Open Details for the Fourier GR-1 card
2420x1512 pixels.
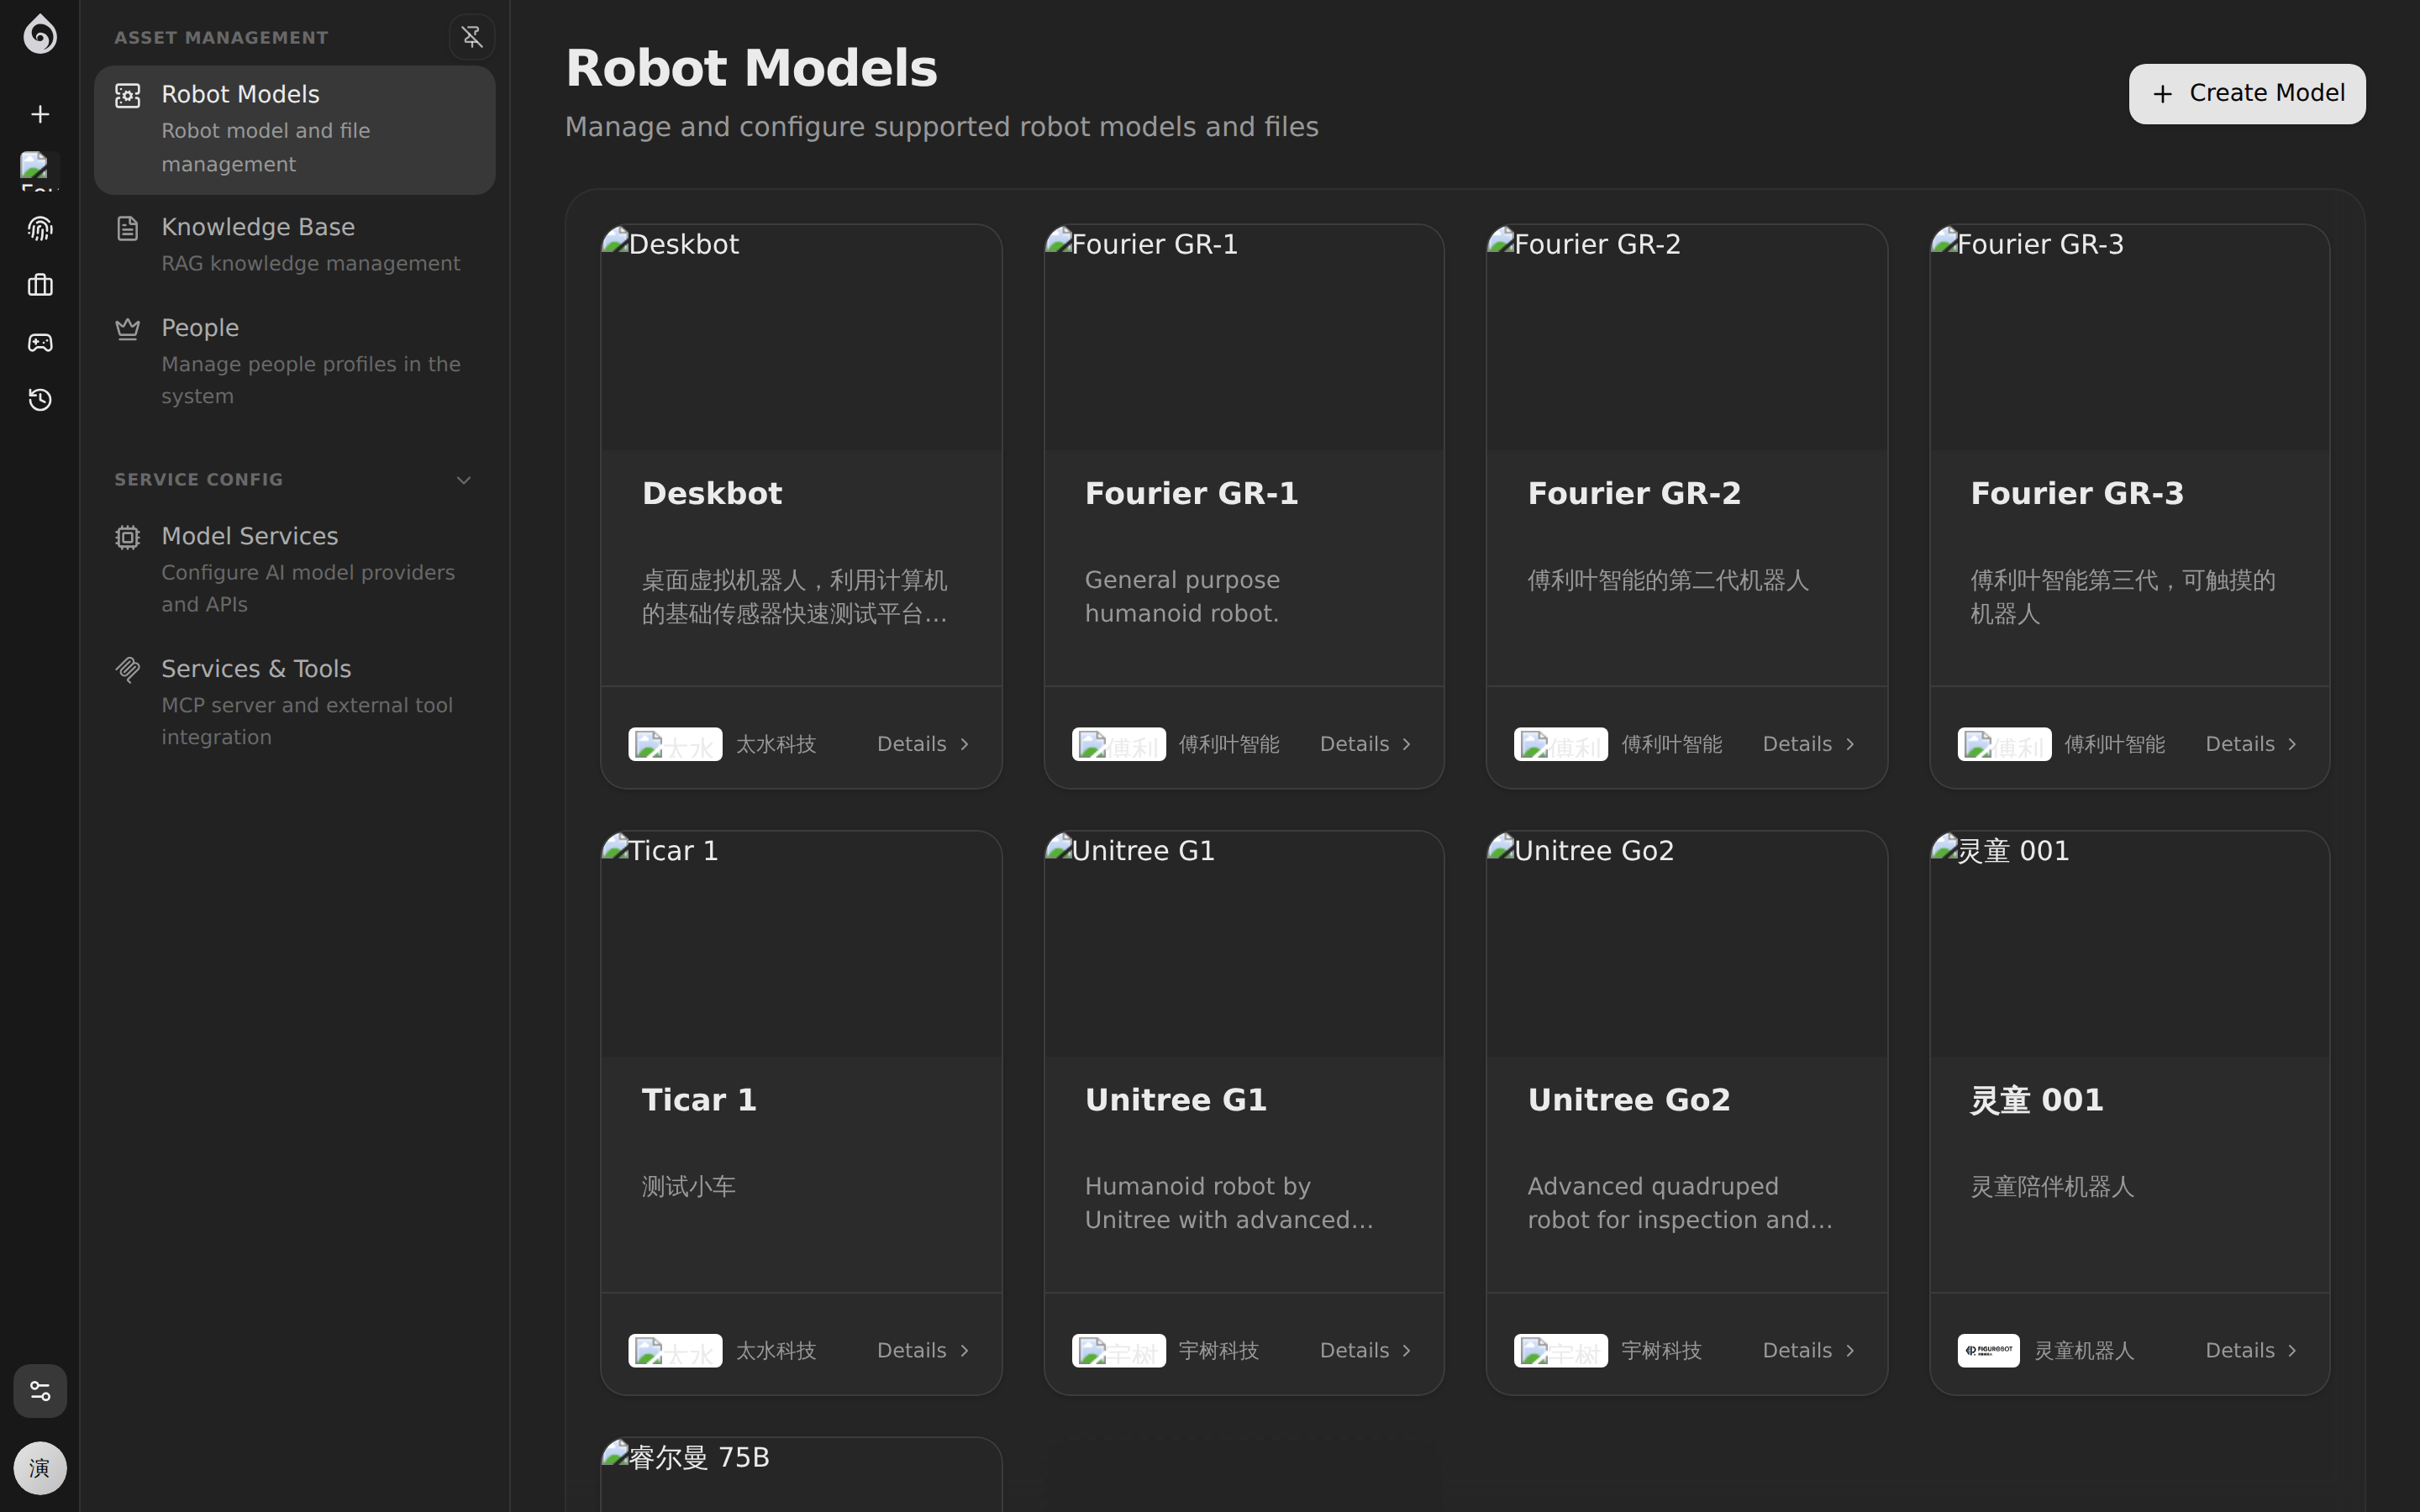[1365, 744]
